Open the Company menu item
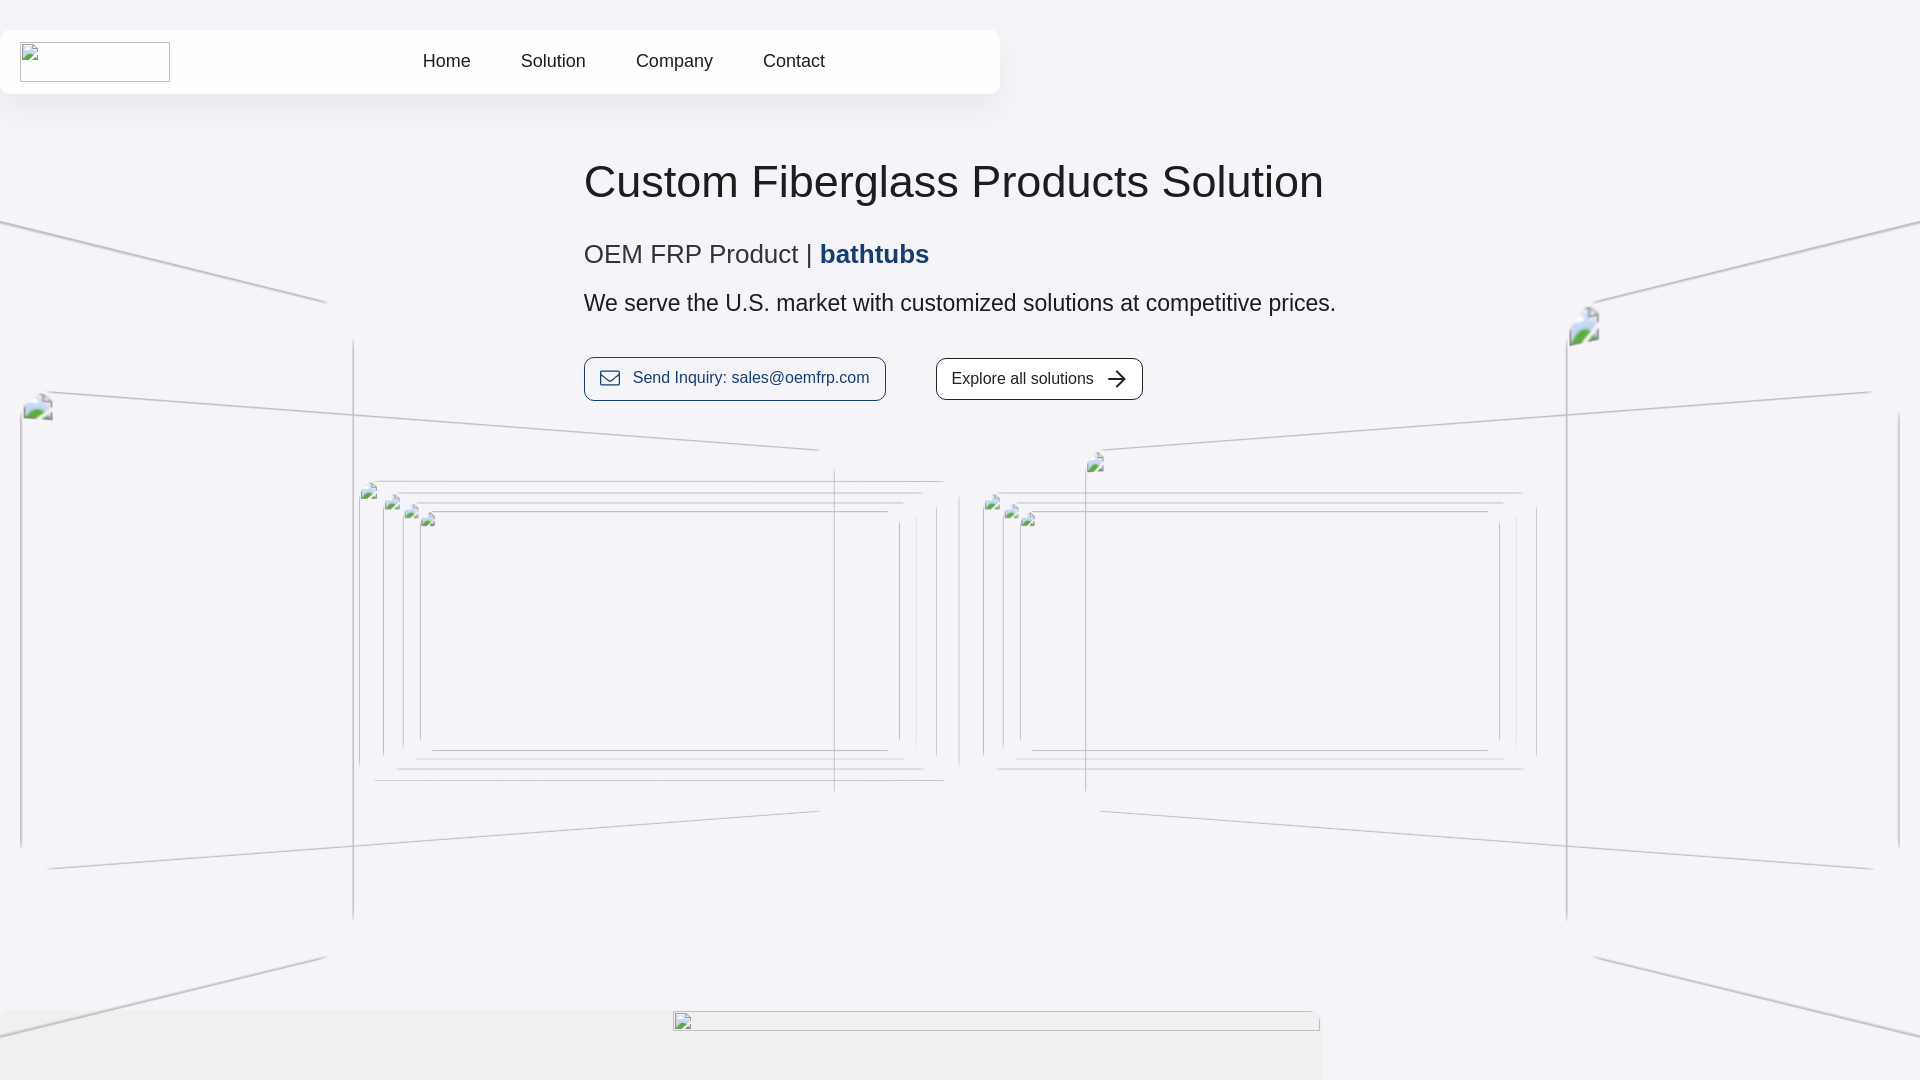 (674, 61)
